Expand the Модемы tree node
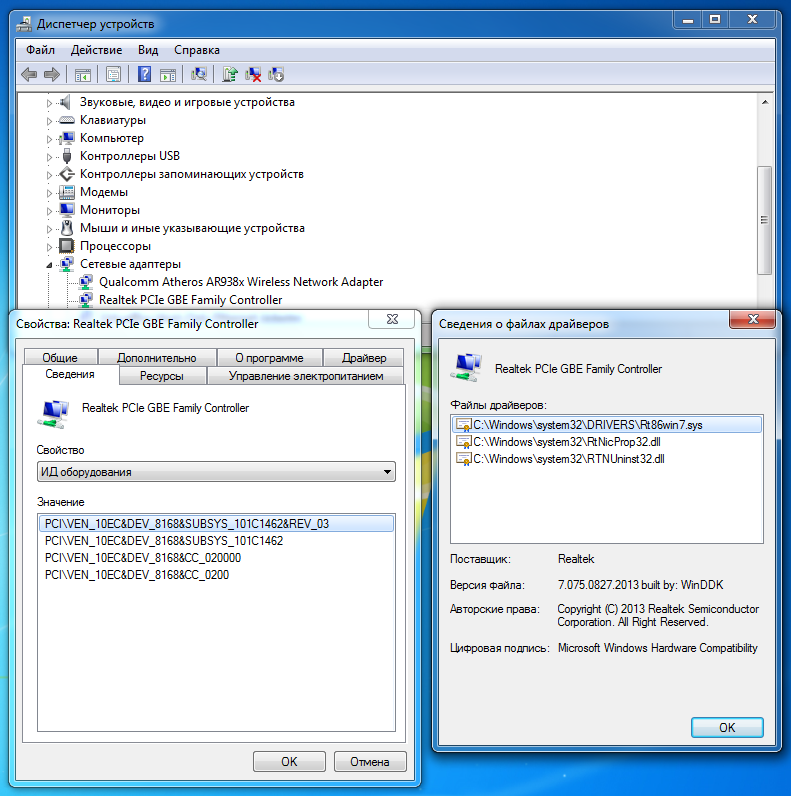The width and height of the screenshot is (791, 796). pos(49,193)
